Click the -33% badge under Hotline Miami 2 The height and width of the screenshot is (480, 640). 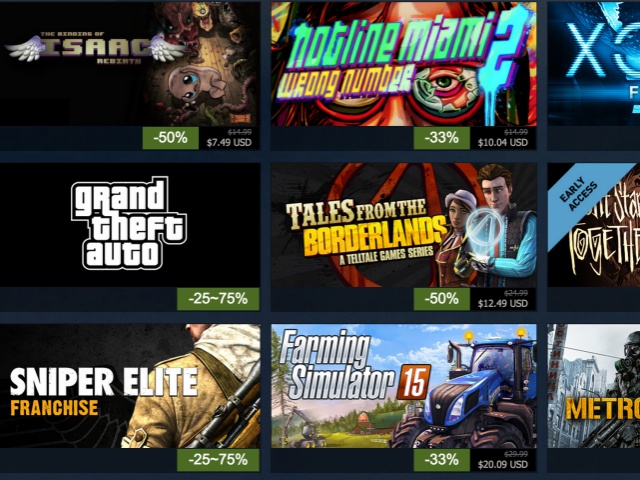point(442,138)
